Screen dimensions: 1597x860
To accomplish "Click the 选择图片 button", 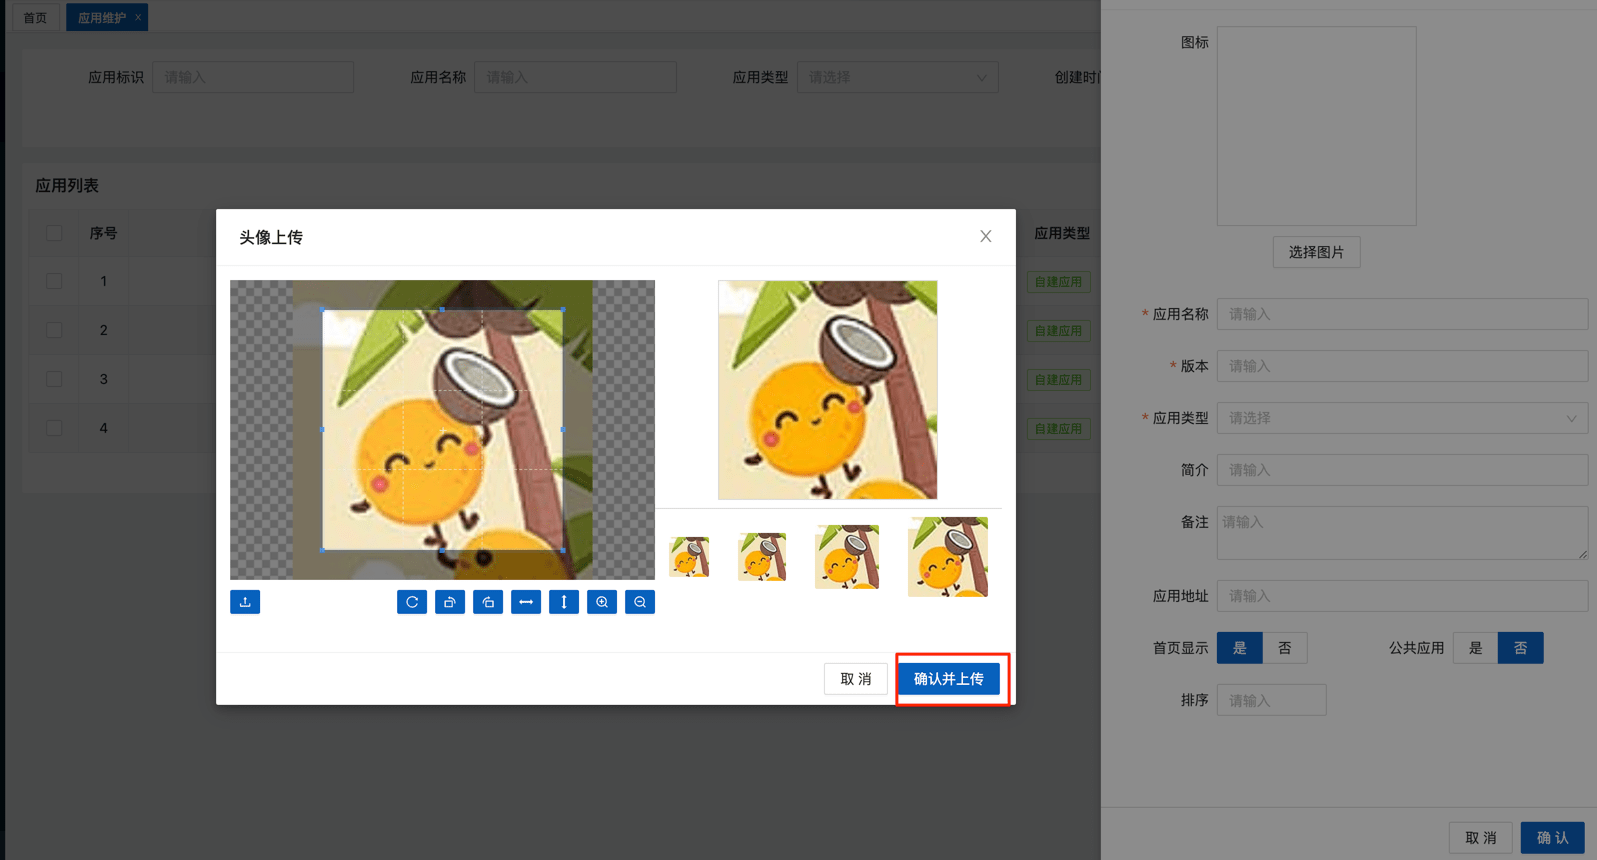I will pos(1316,252).
